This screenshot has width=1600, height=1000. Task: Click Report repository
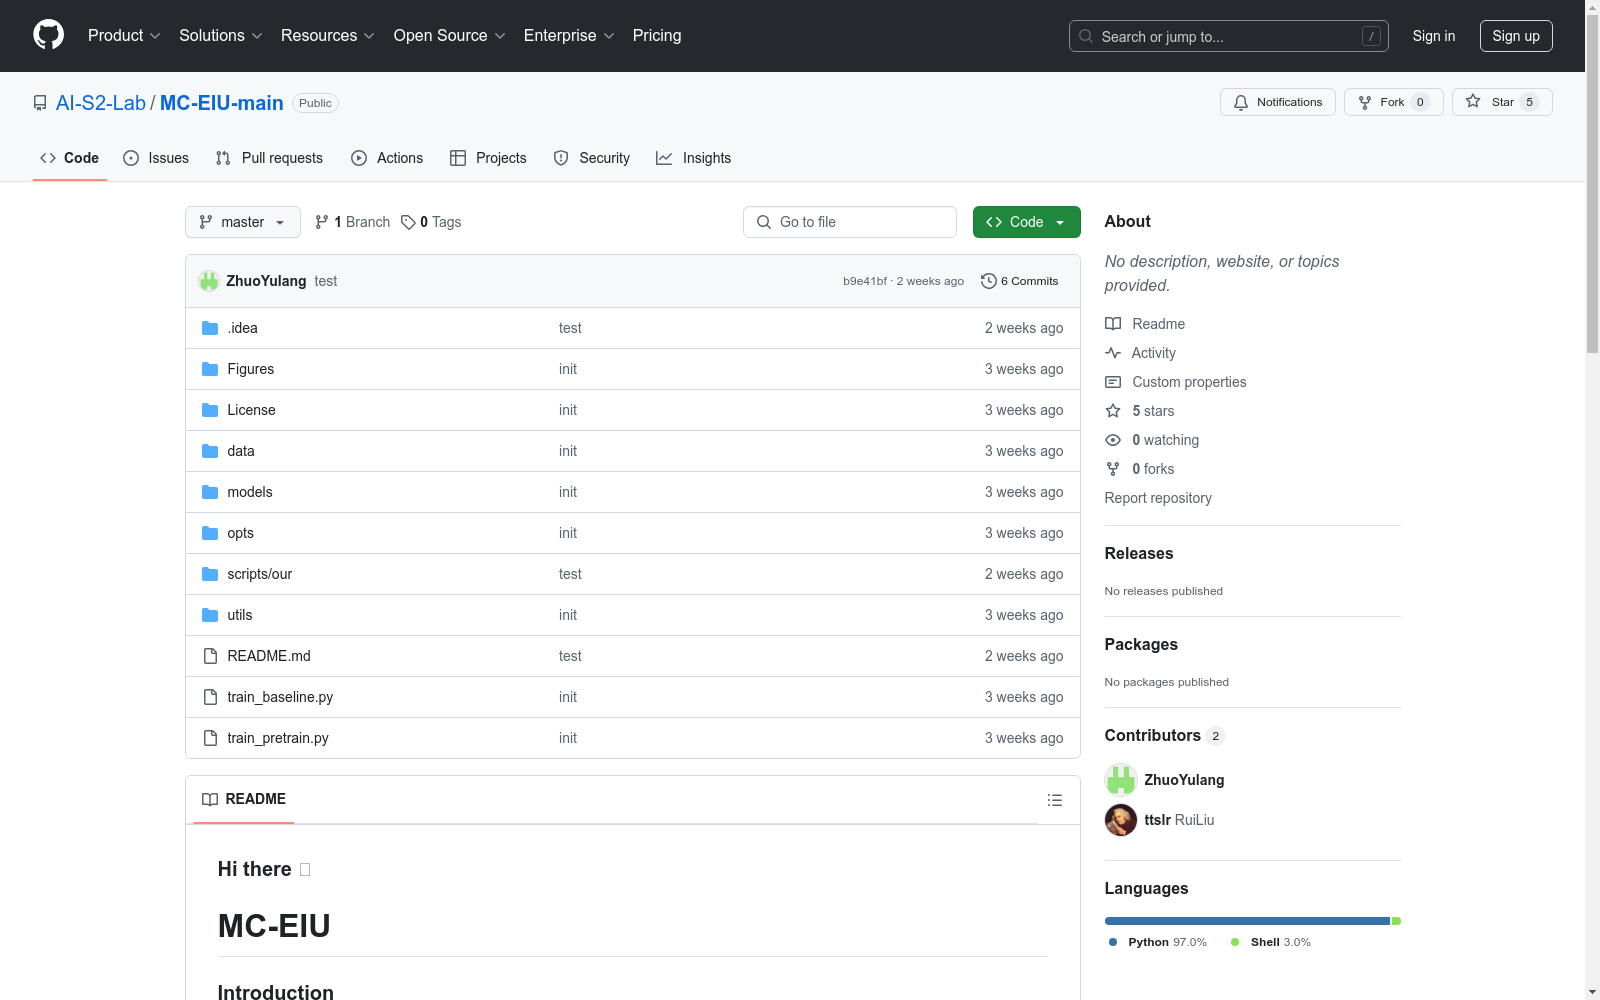click(x=1158, y=498)
